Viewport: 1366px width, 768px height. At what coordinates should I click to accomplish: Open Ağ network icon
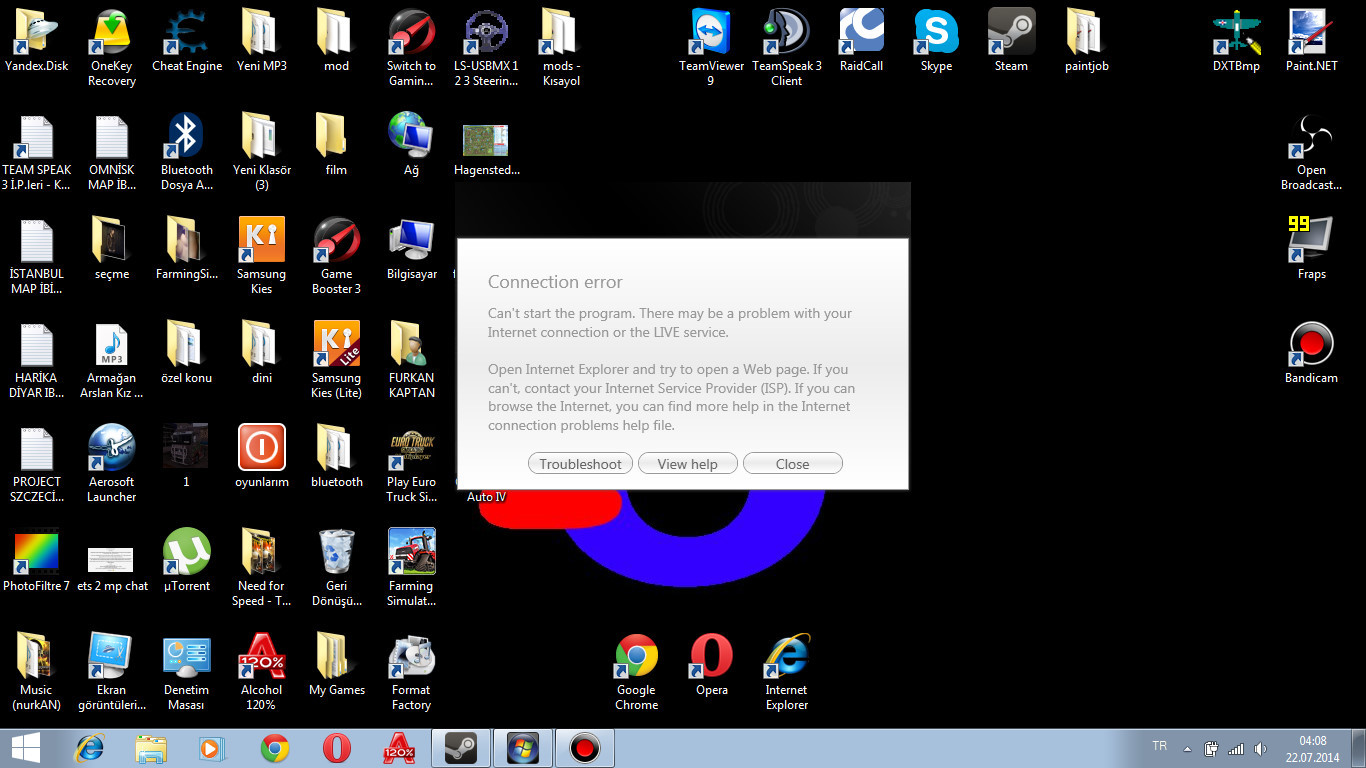coord(411,146)
